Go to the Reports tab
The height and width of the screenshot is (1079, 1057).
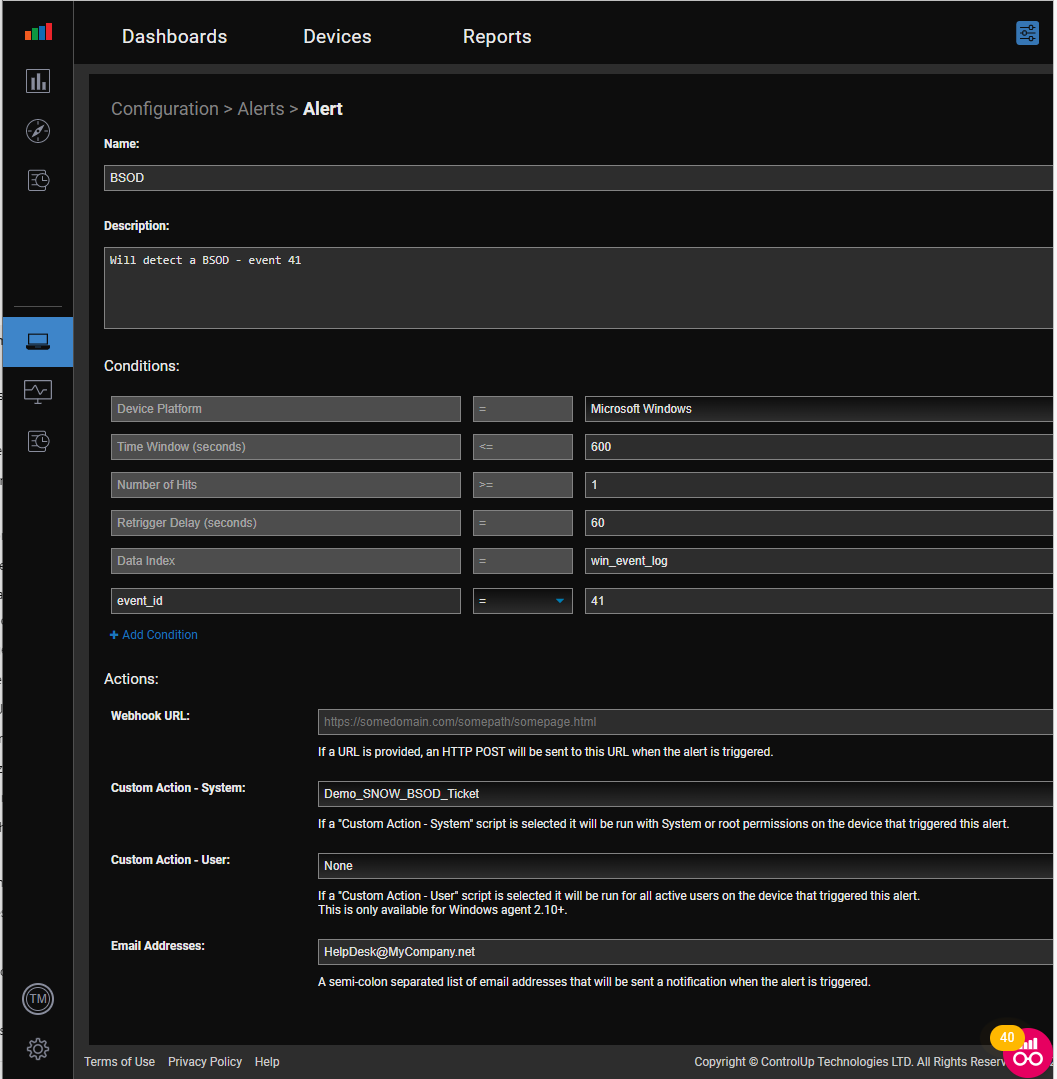[497, 36]
